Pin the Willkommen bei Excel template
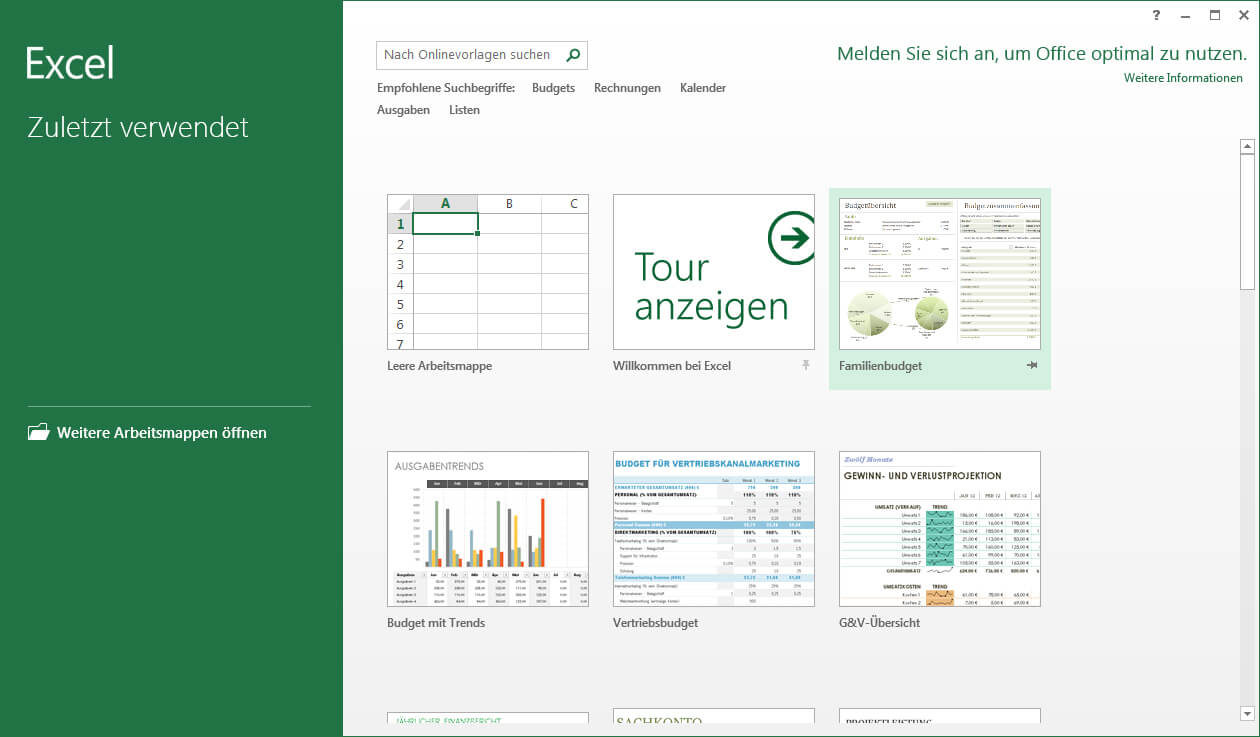The height and width of the screenshot is (737, 1260). [805, 366]
